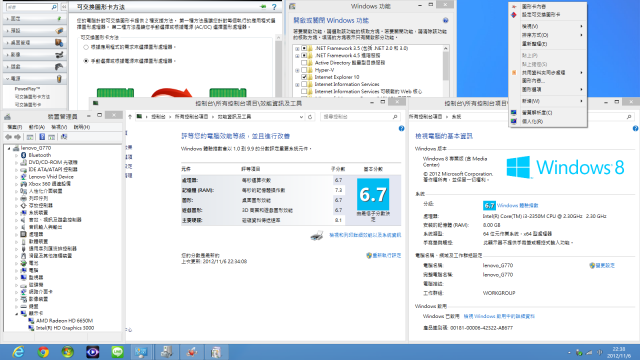The height and width of the screenshot is (360, 640).
Task: Click view and print detailed performance link
Action: tap(365, 235)
